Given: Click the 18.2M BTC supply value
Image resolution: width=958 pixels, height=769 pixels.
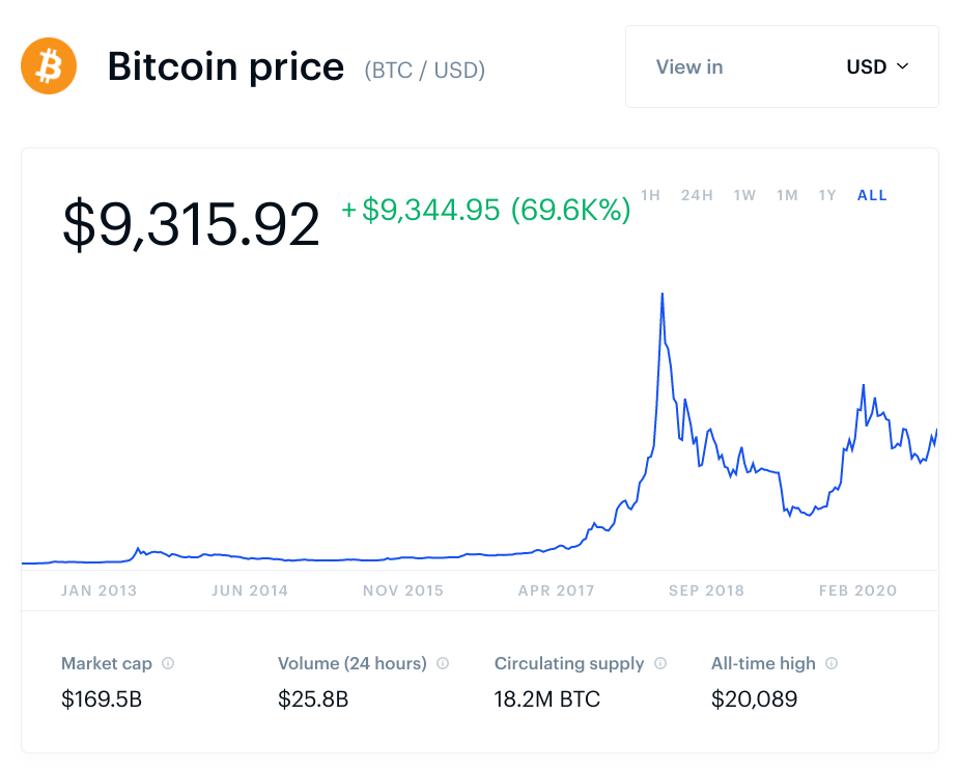Looking at the screenshot, I should tap(547, 699).
